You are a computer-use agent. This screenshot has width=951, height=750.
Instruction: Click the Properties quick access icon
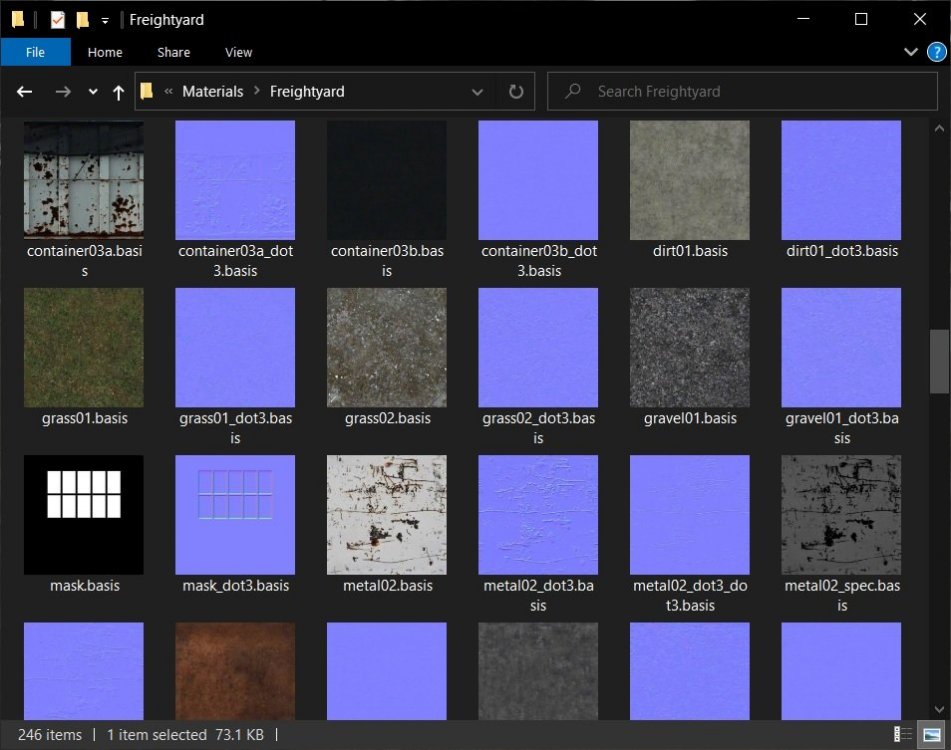58,20
